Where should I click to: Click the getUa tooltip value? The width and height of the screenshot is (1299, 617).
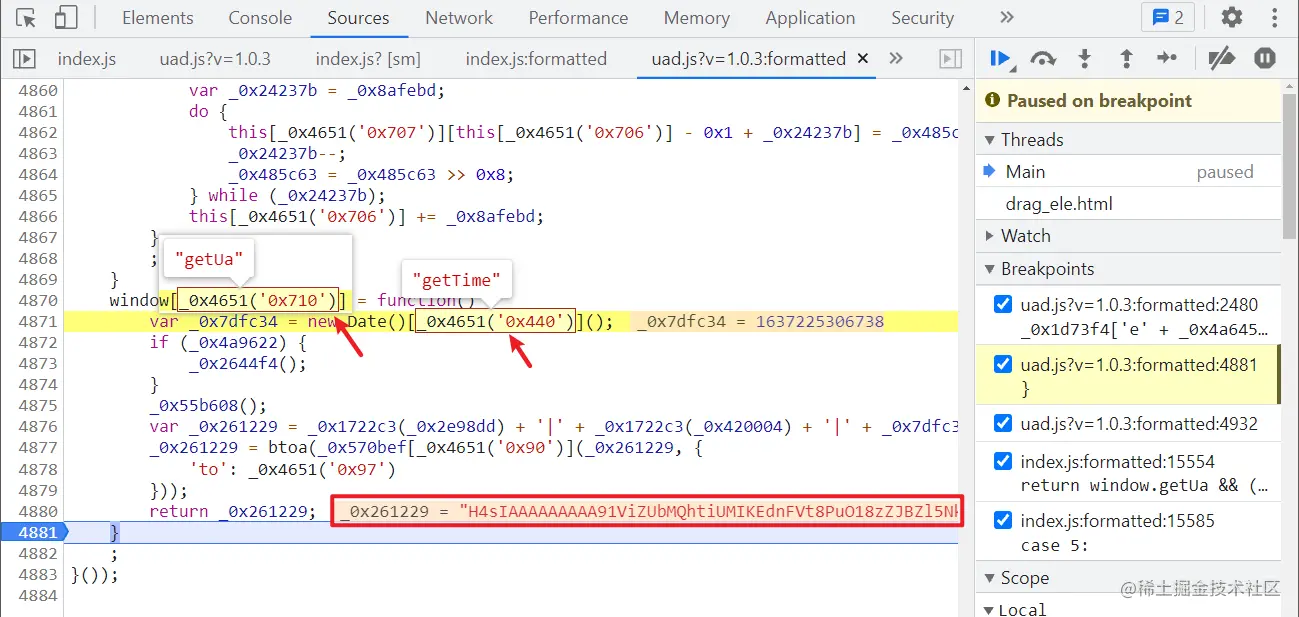point(209,259)
